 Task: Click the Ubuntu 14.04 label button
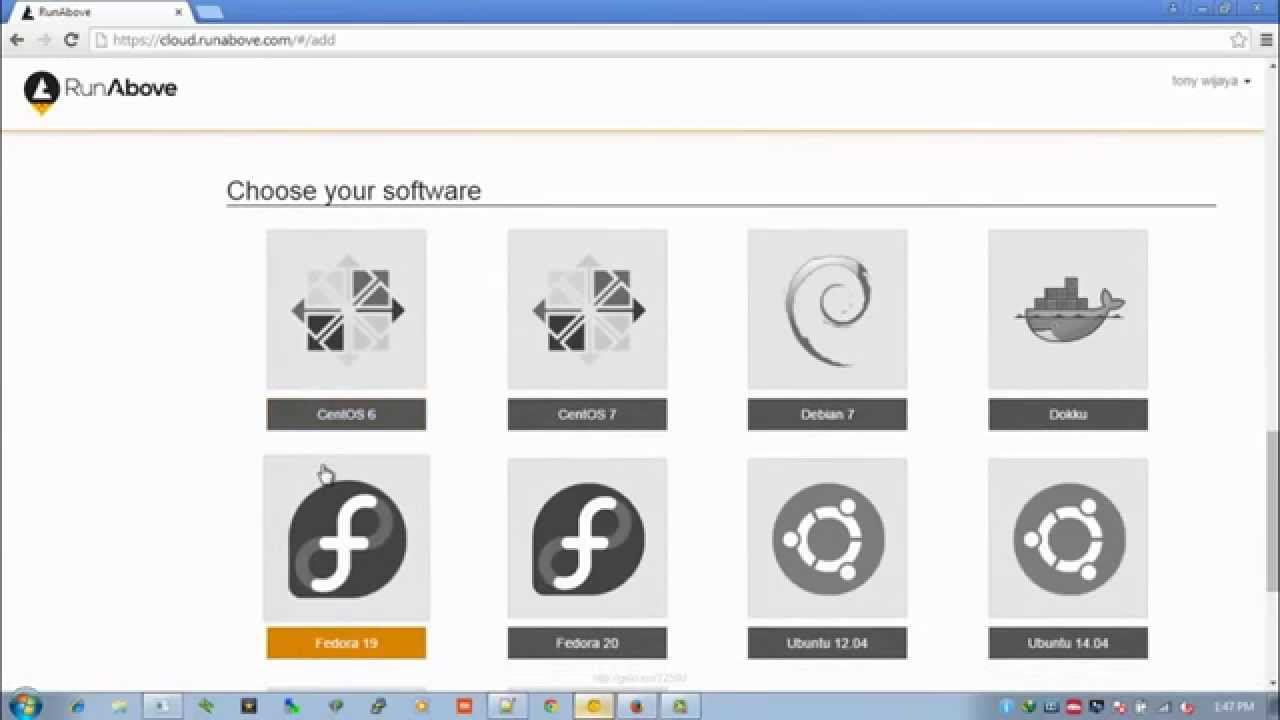[x=1068, y=643]
